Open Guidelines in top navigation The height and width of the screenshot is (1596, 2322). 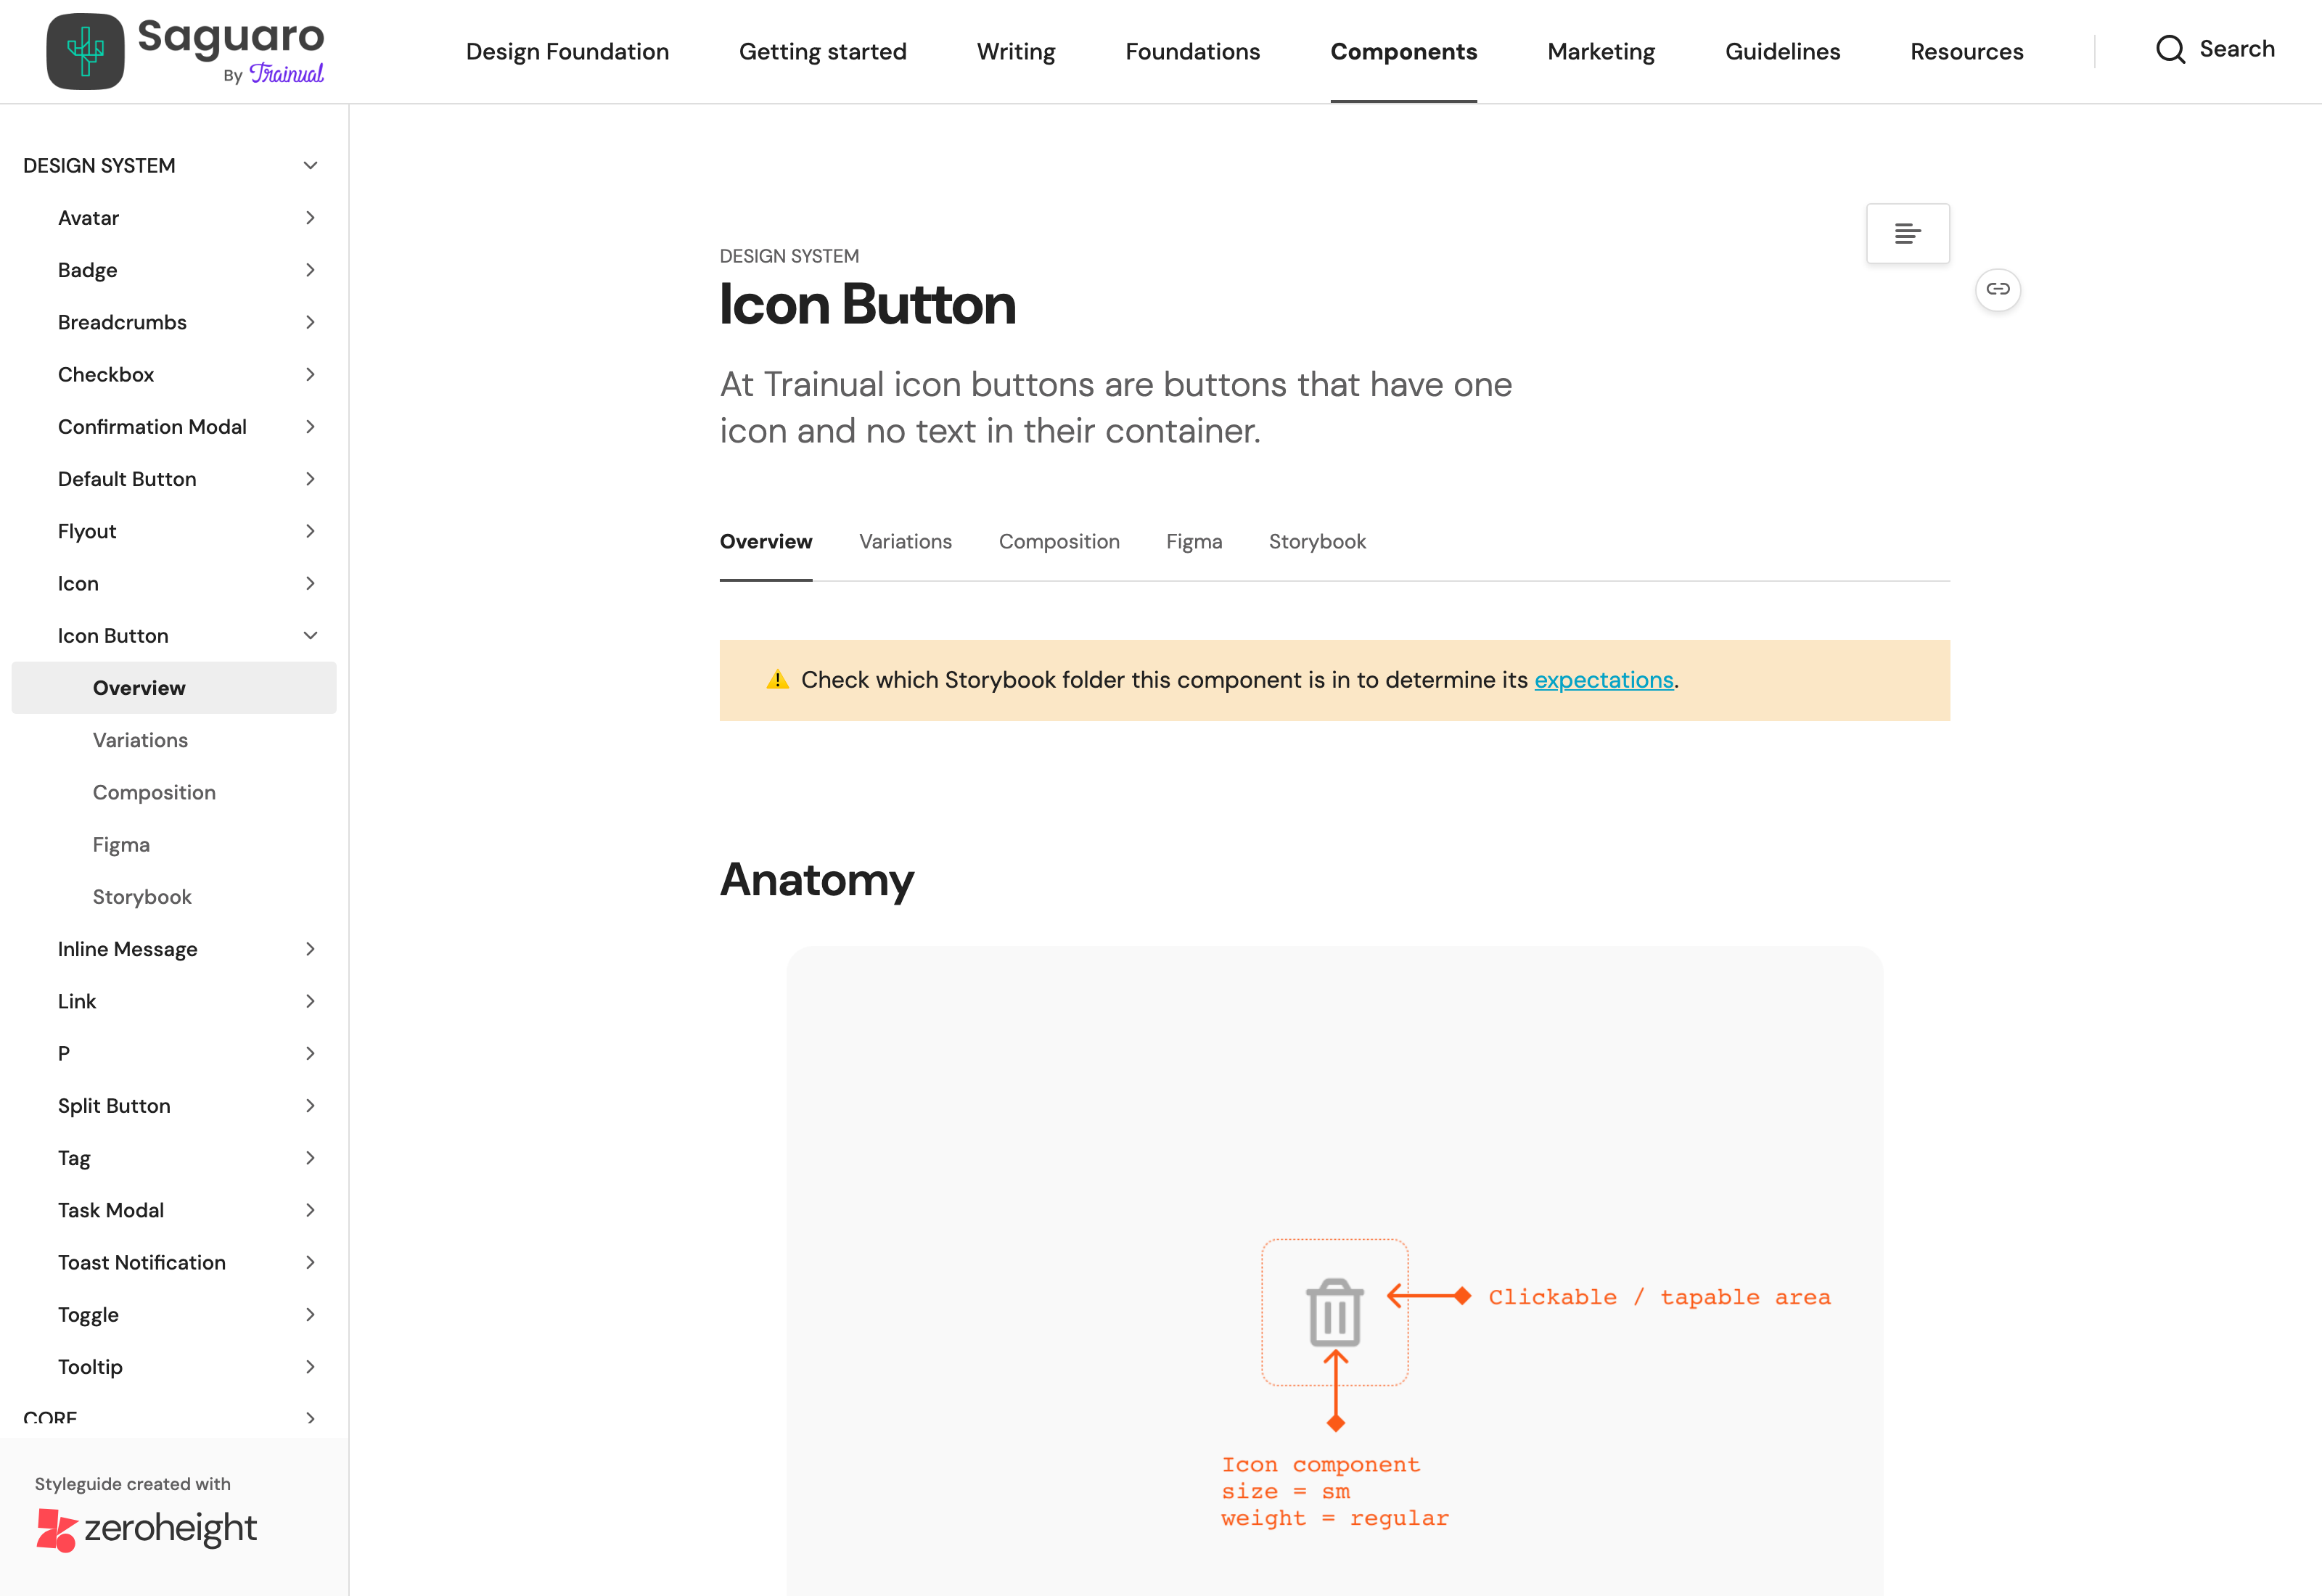coord(1782,51)
